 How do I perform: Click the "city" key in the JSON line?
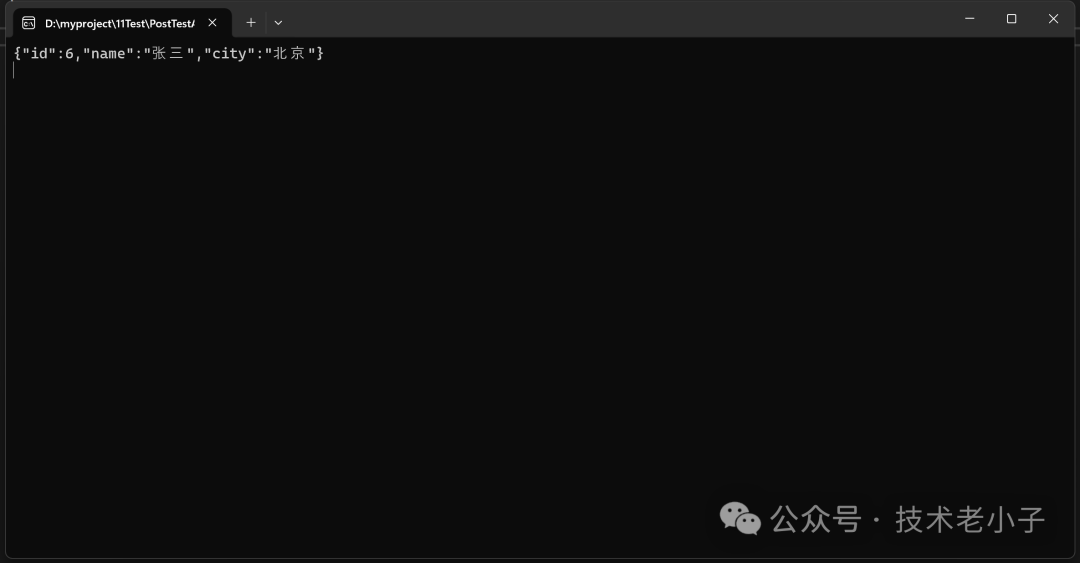pos(229,54)
